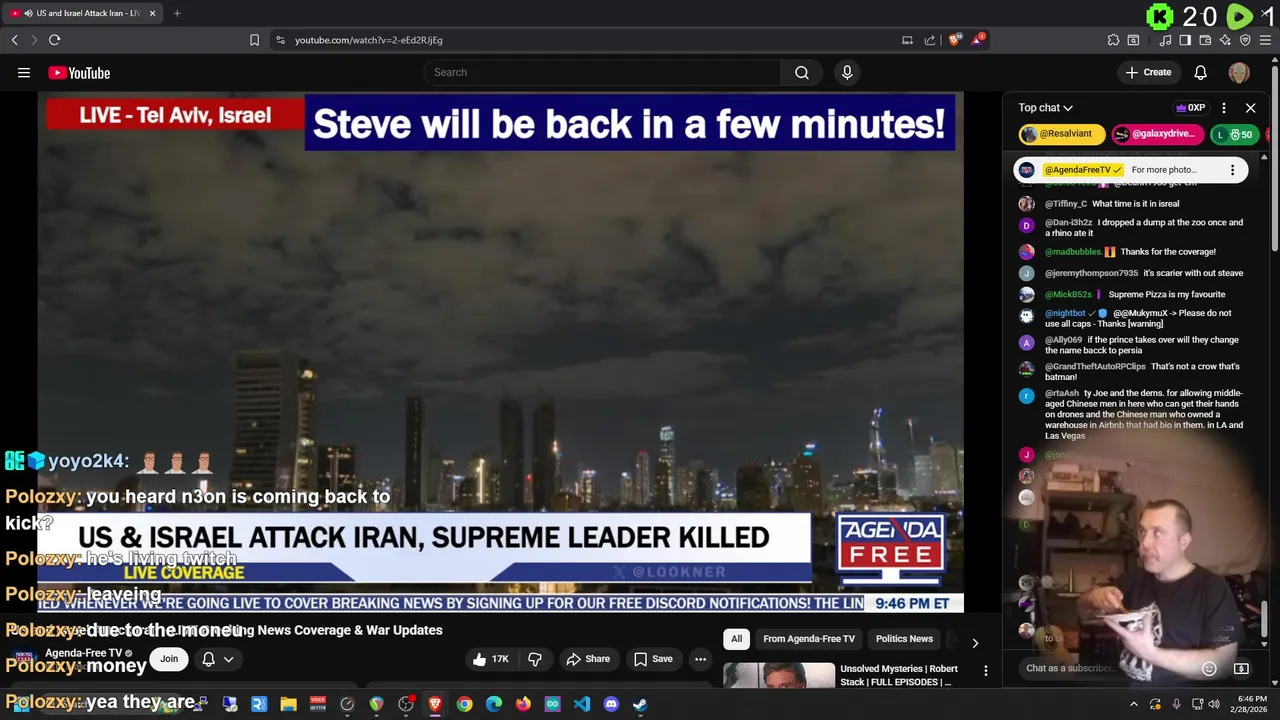Open Firefox from the taskbar
Screen dimensions: 1280x720
(x=523, y=704)
